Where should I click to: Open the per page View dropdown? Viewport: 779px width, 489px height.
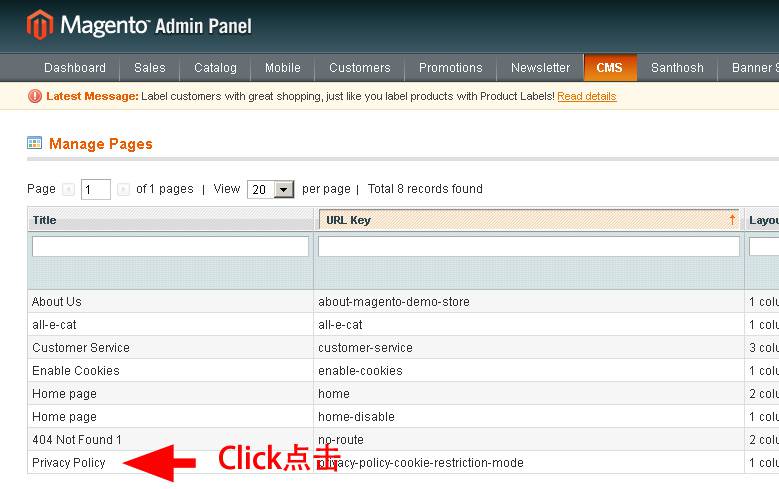tap(283, 190)
